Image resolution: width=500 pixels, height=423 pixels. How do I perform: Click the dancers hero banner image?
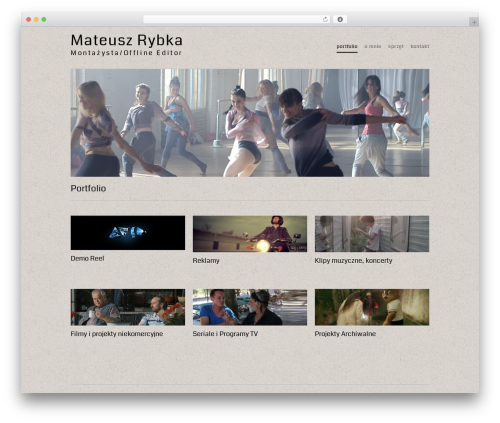pos(250,123)
